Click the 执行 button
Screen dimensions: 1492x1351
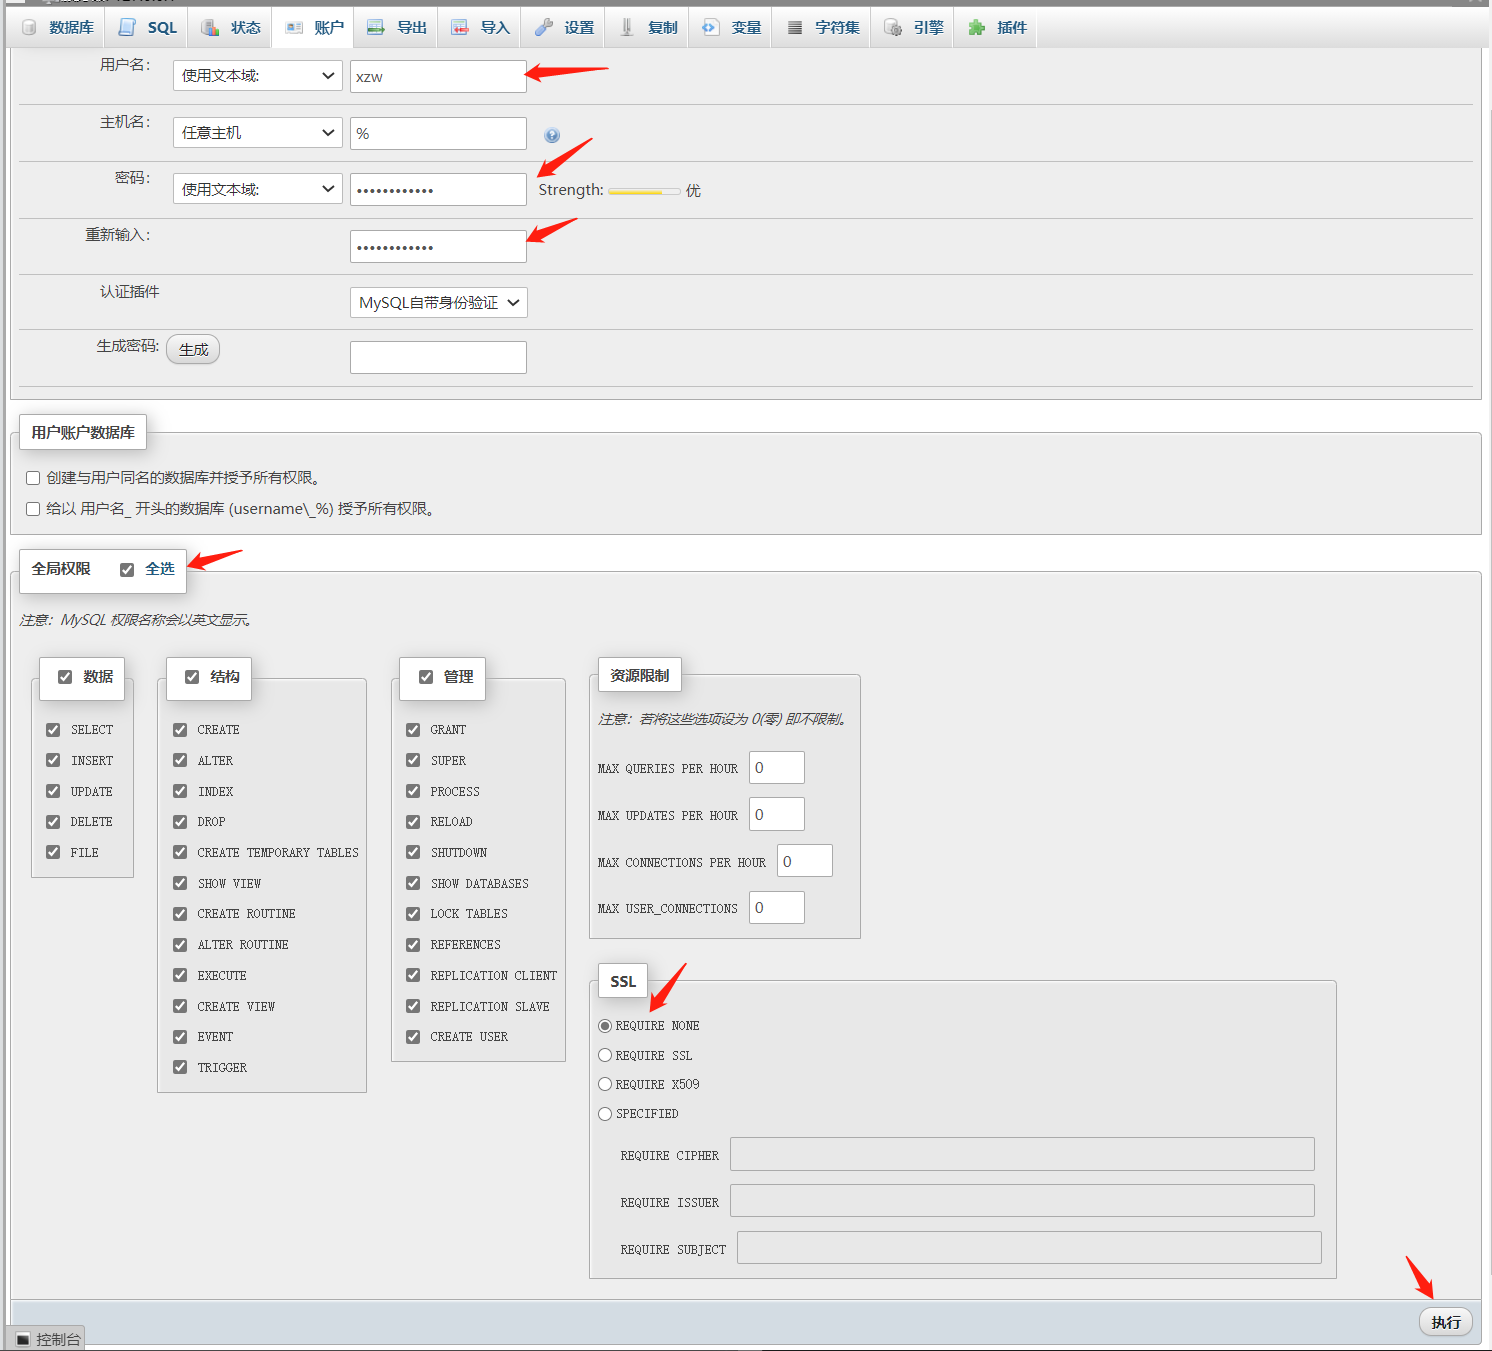(1446, 1322)
